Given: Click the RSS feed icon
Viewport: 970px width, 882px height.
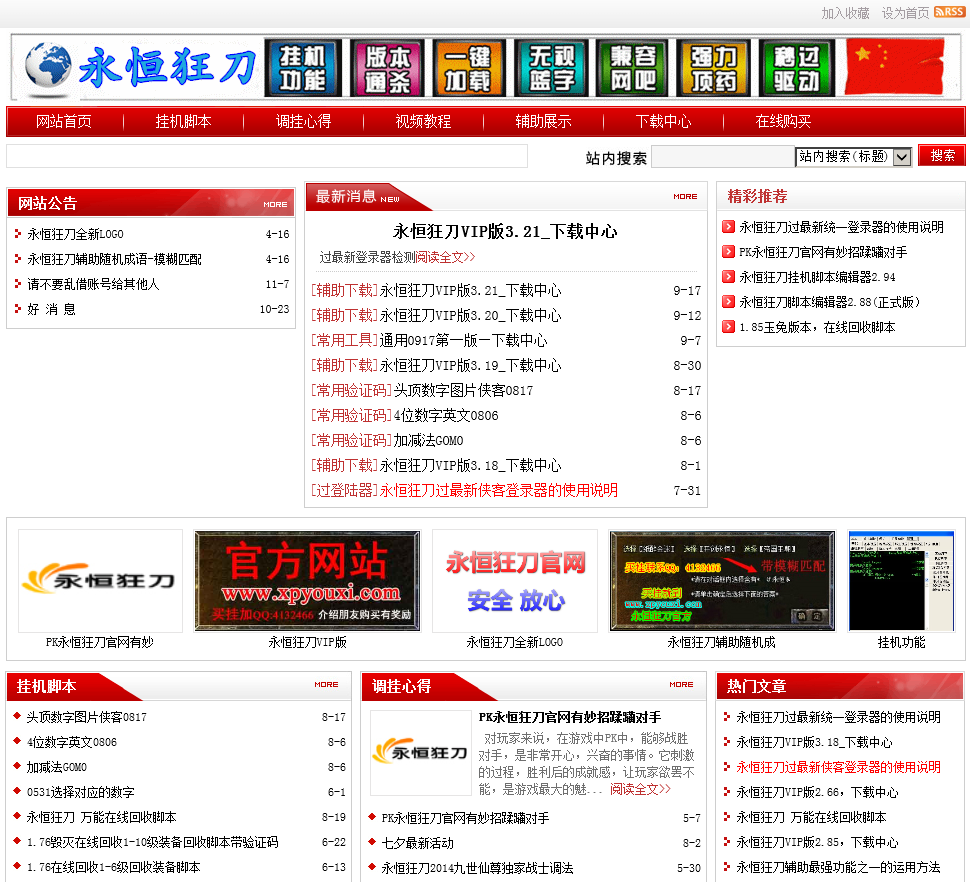Looking at the screenshot, I should tap(949, 12).
